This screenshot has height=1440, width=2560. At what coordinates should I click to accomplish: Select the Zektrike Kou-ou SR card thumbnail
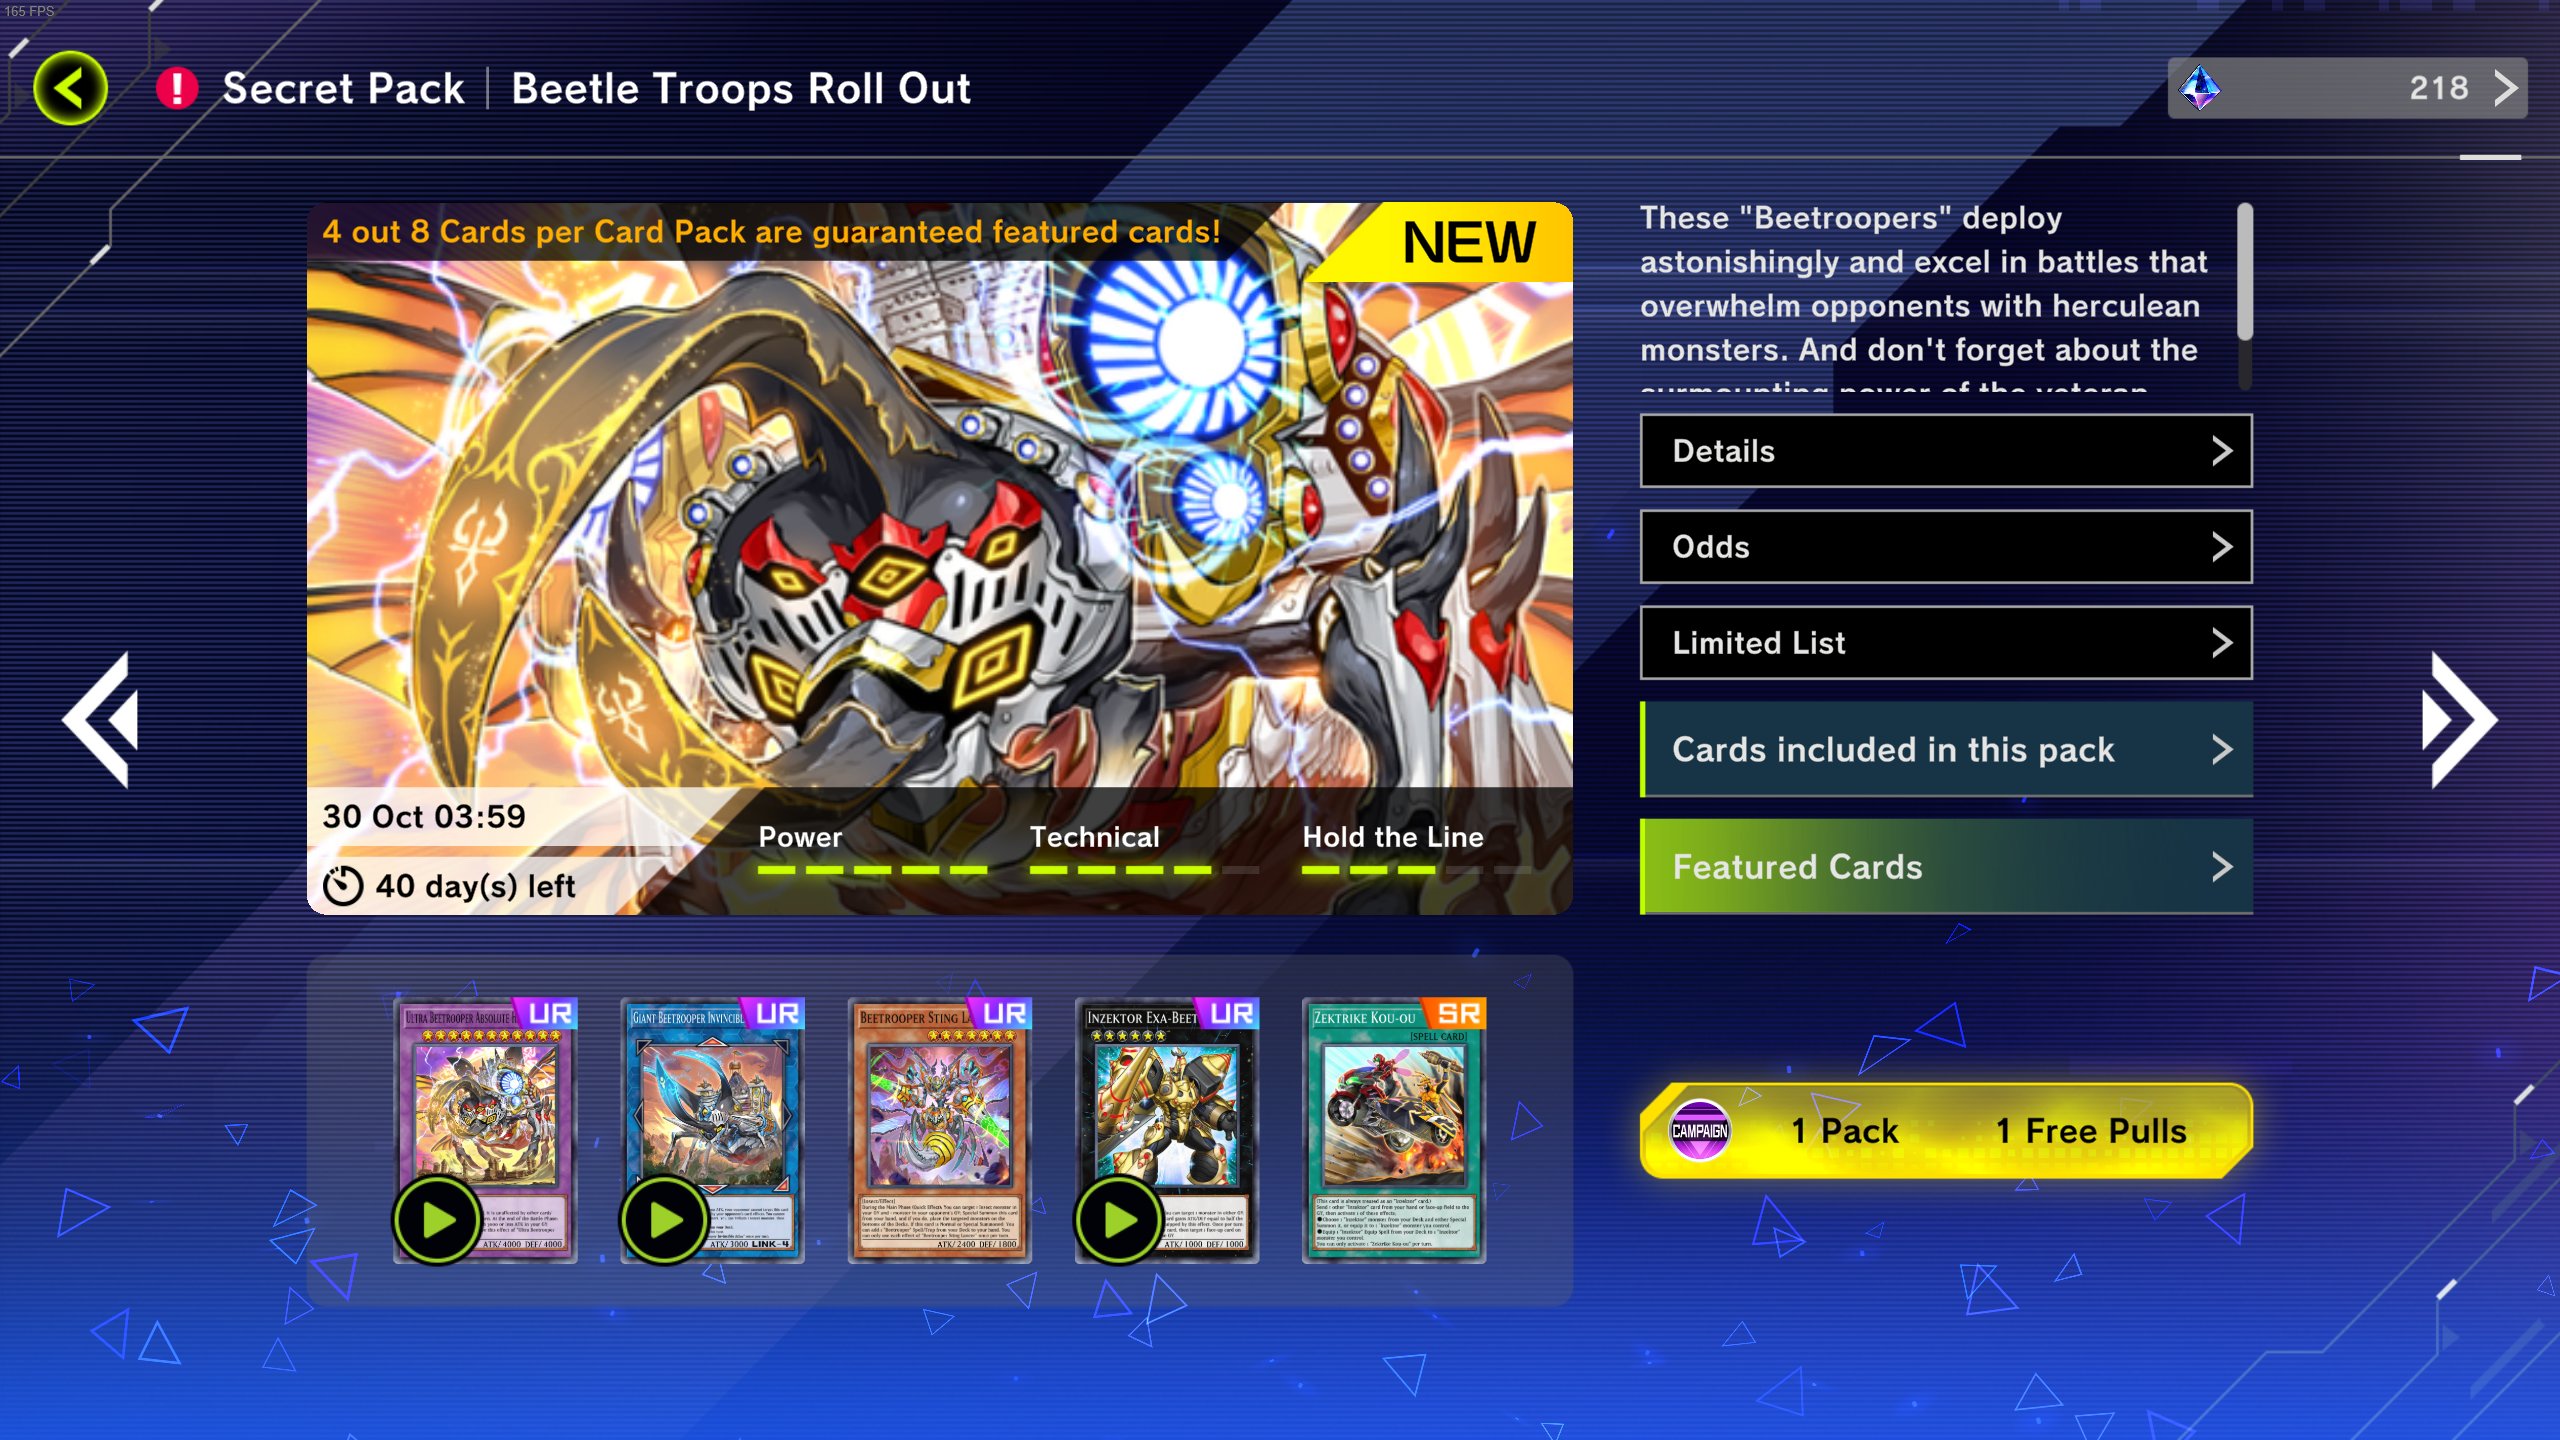pos(1393,1130)
